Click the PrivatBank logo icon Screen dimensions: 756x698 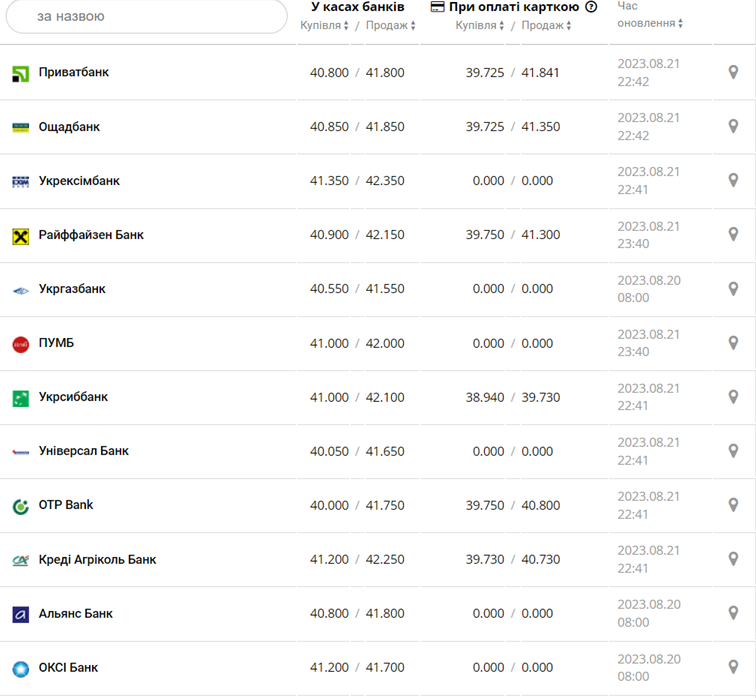(x=20, y=74)
